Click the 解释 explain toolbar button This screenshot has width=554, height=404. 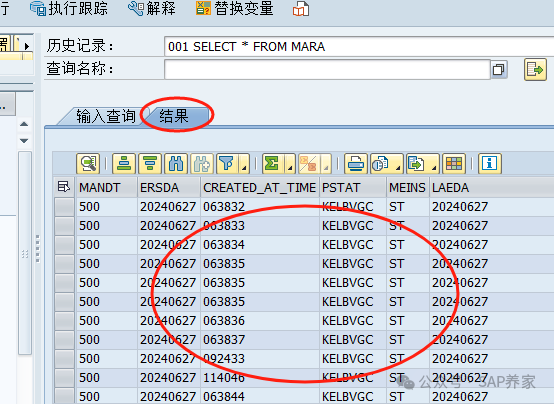click(x=152, y=8)
